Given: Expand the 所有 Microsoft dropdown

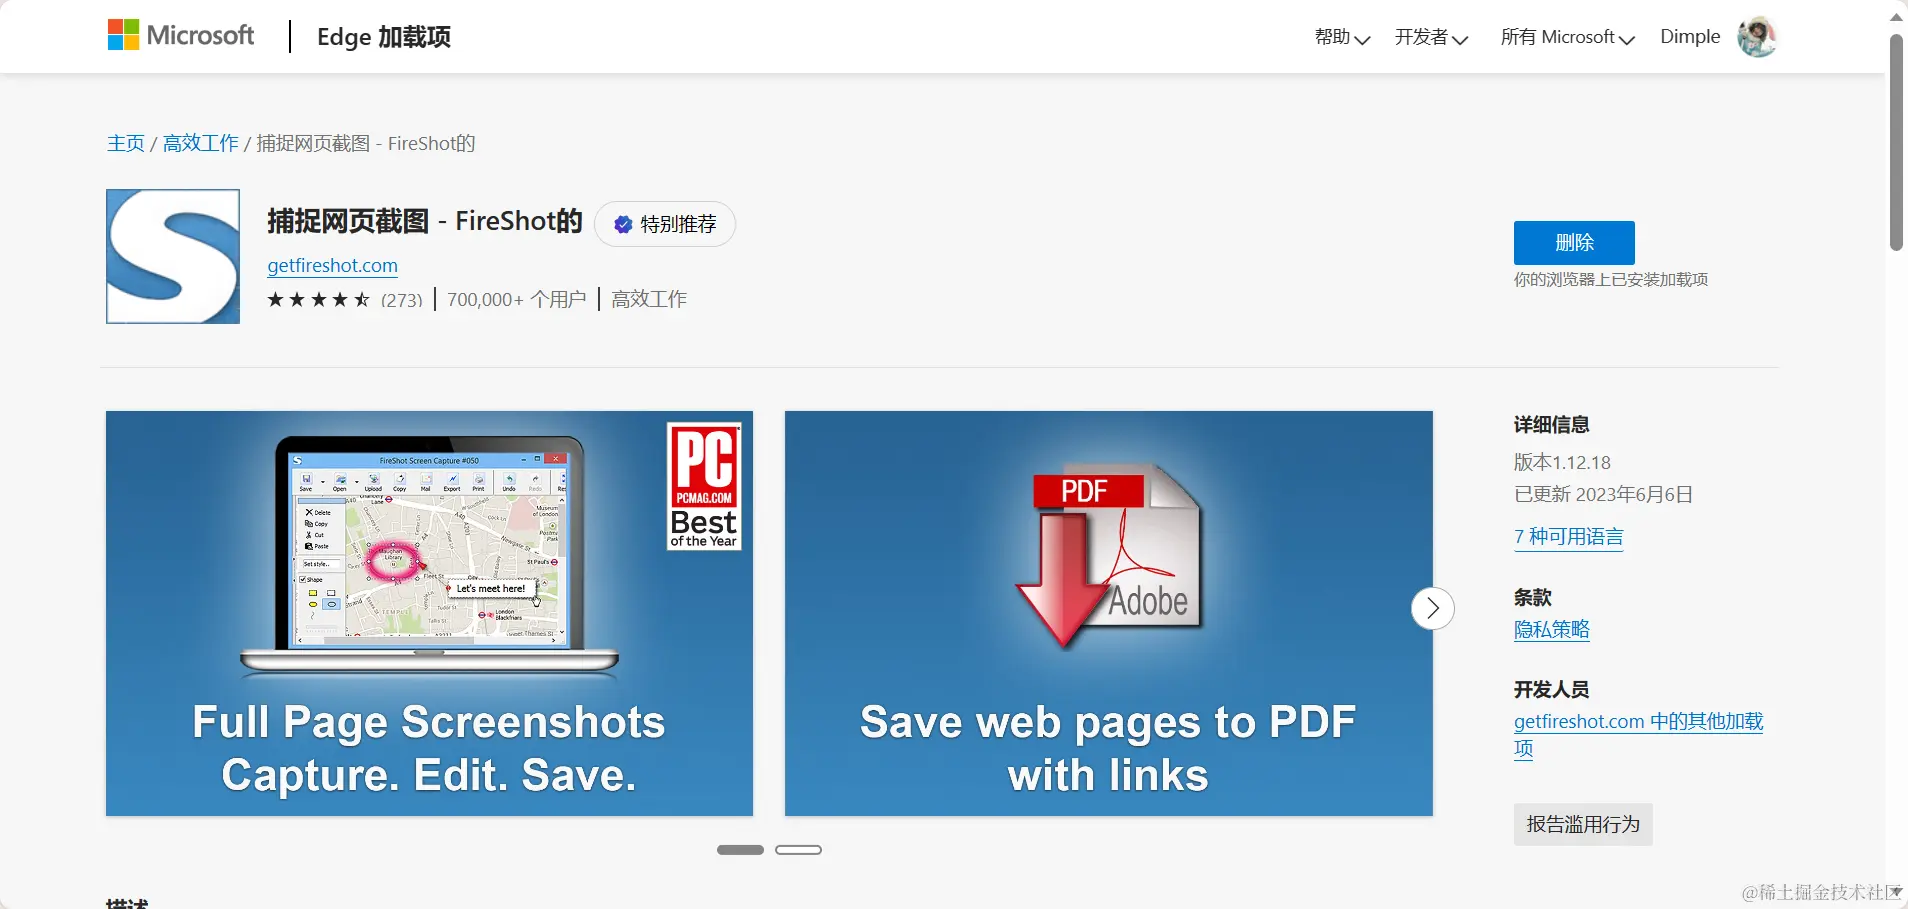Looking at the screenshot, I should point(1567,37).
